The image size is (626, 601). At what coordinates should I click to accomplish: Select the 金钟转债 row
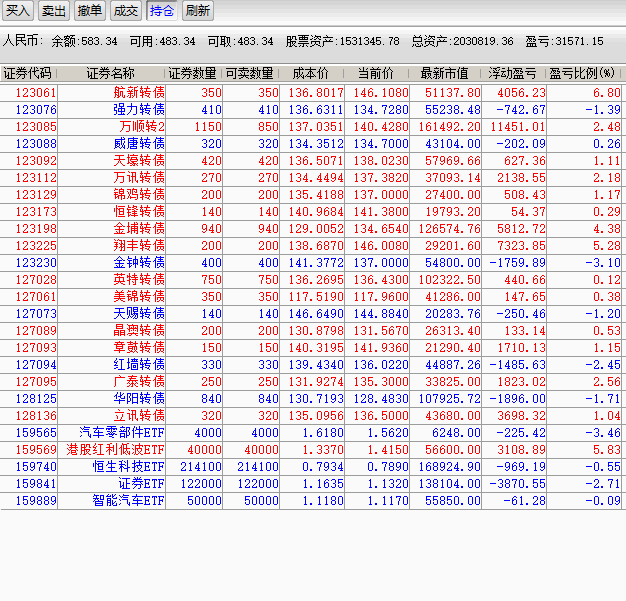click(139, 262)
